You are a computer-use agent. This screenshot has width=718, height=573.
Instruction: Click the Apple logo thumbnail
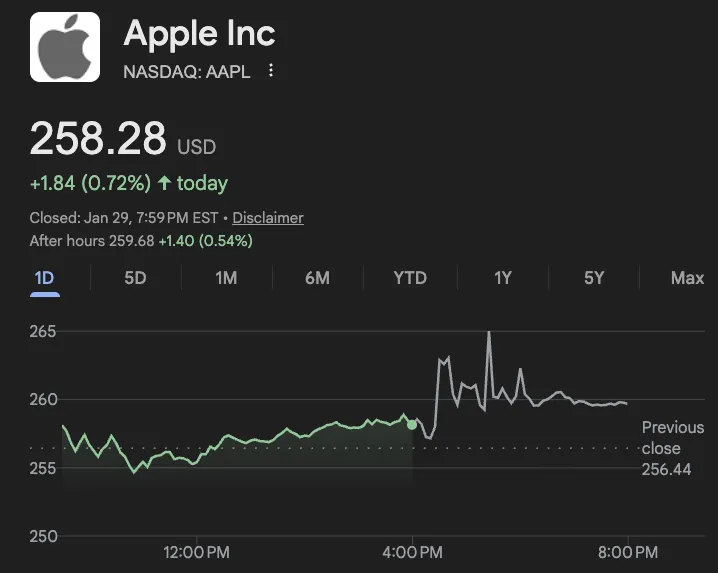click(x=65, y=47)
